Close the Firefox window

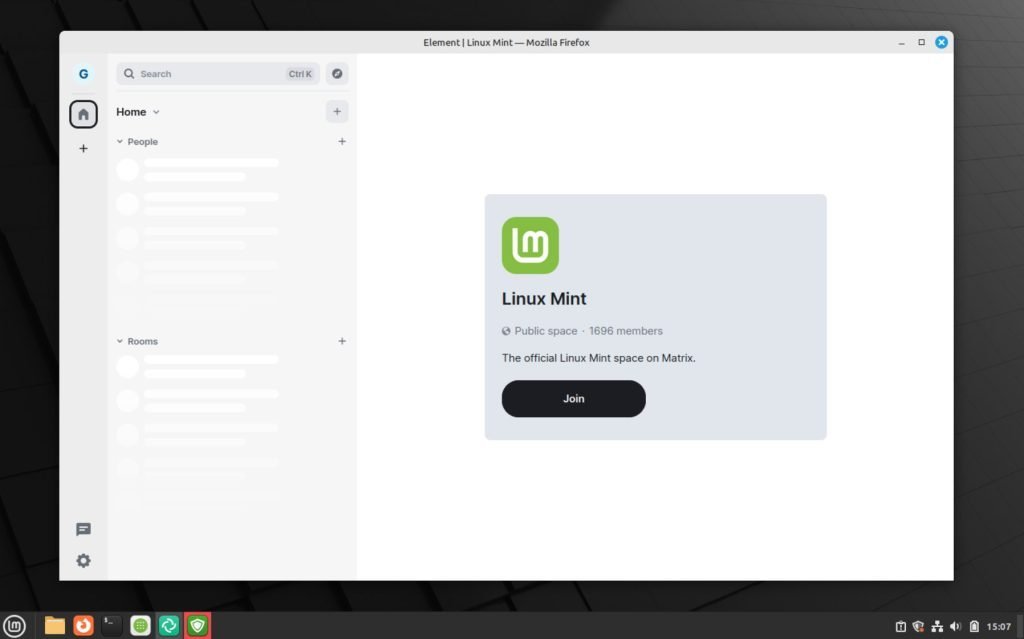[942, 42]
